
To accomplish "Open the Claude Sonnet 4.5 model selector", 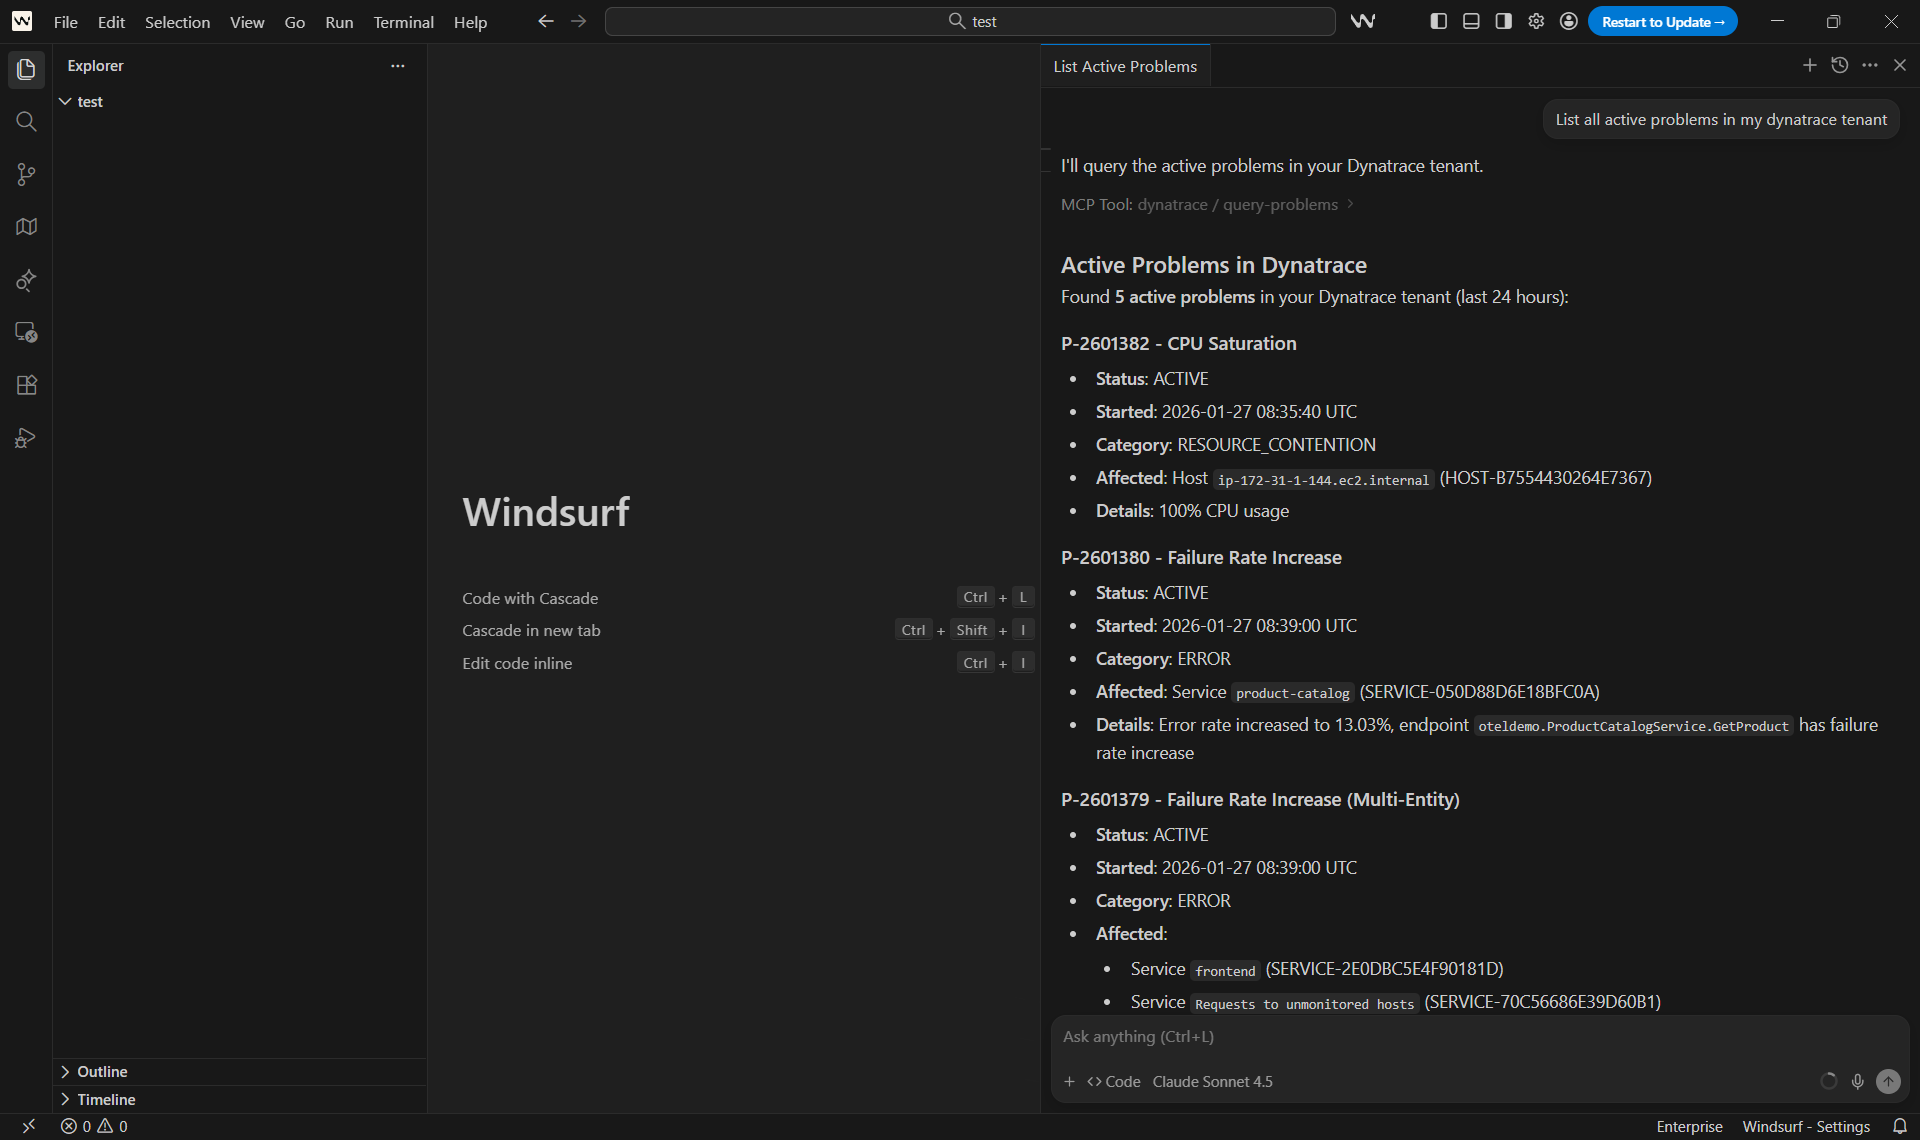I will click(x=1212, y=1081).
